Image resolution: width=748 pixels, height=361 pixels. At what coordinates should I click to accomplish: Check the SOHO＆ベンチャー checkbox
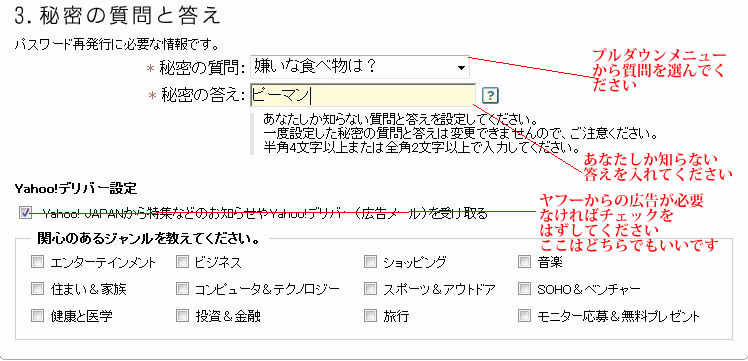(x=524, y=289)
